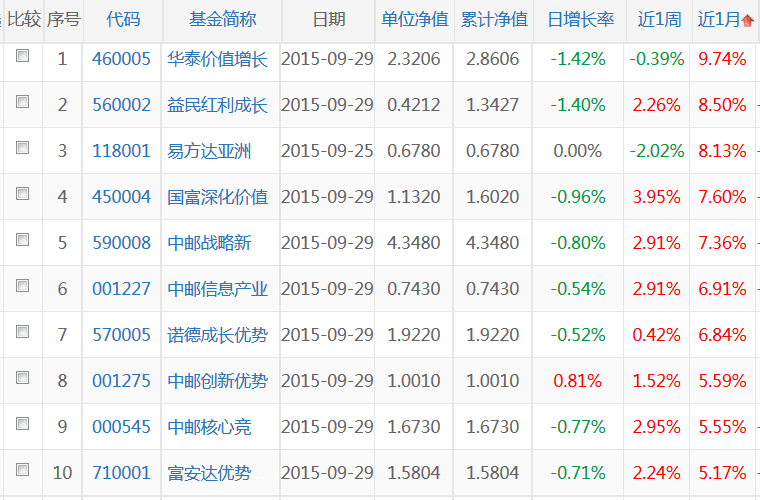Enable compare checkbox for 国富深化价值
This screenshot has width=760, height=500.
(22, 194)
